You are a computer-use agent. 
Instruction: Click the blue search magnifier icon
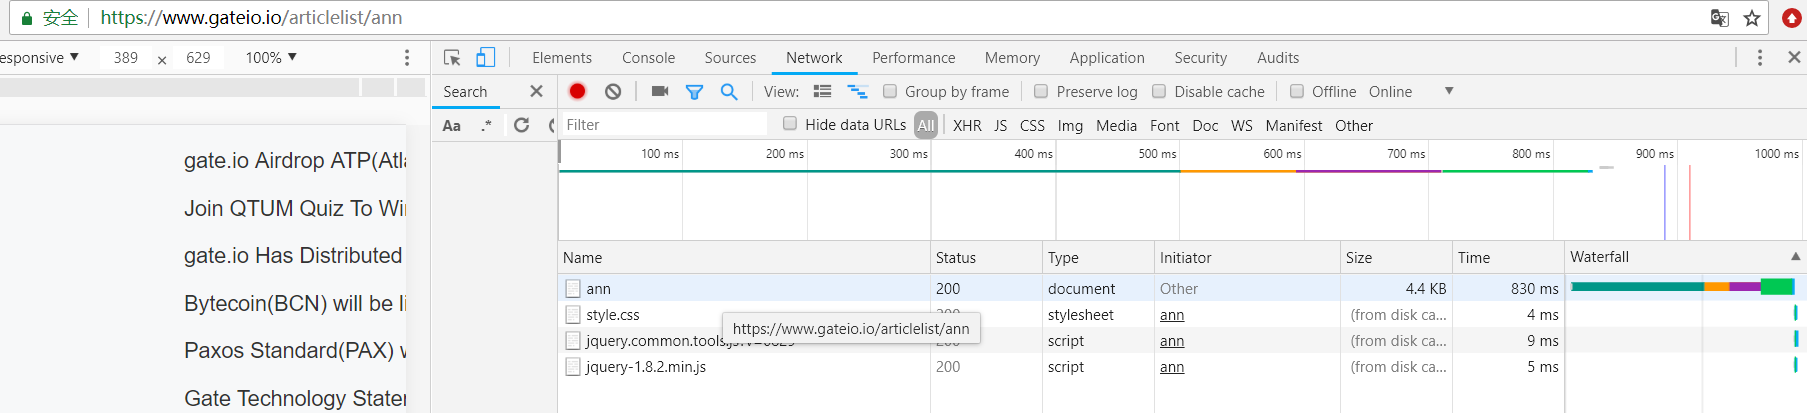(729, 91)
